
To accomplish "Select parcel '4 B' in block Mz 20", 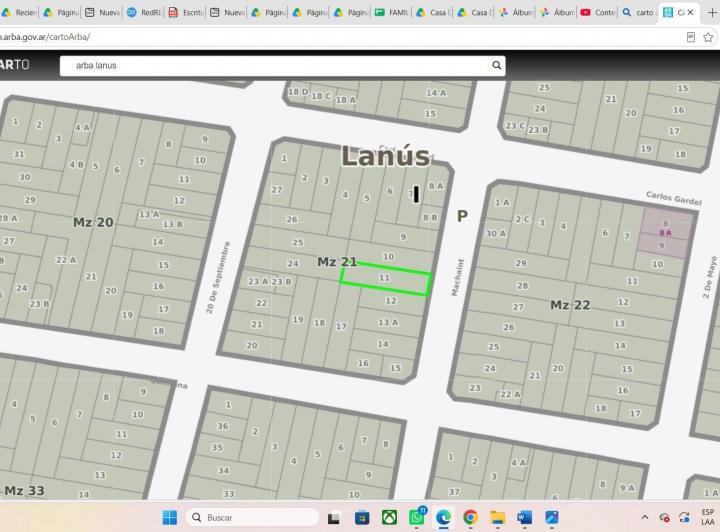I will 76,164.
